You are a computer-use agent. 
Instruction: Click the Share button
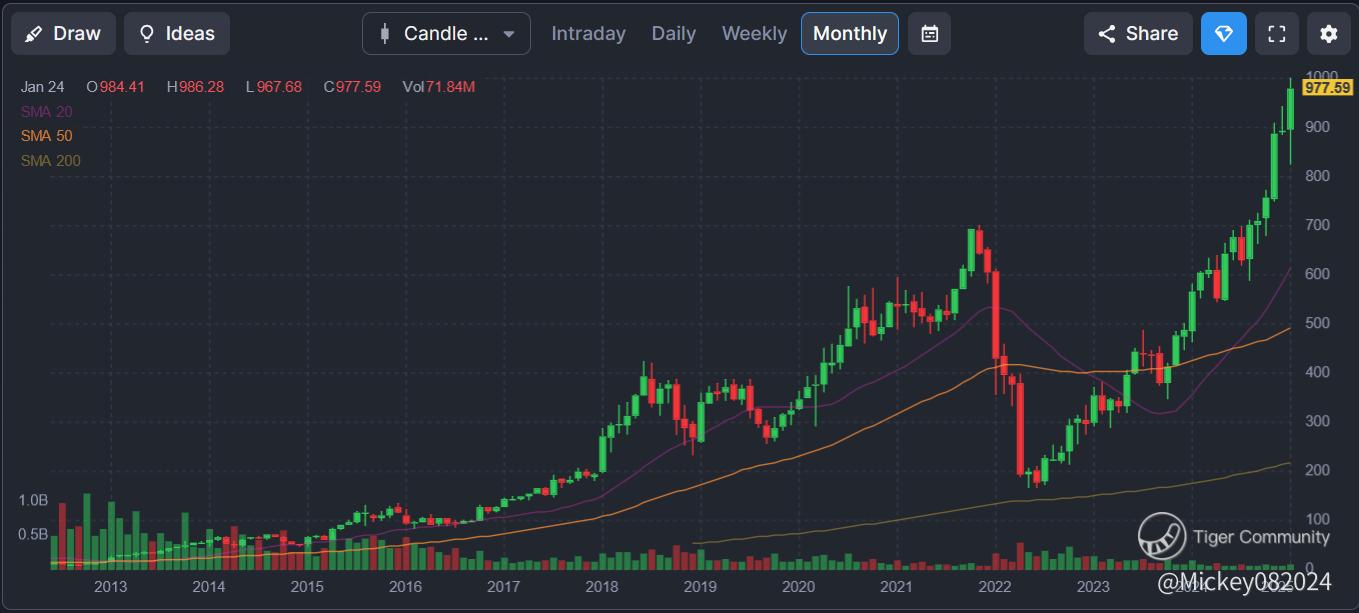pyautogui.click(x=1138, y=34)
